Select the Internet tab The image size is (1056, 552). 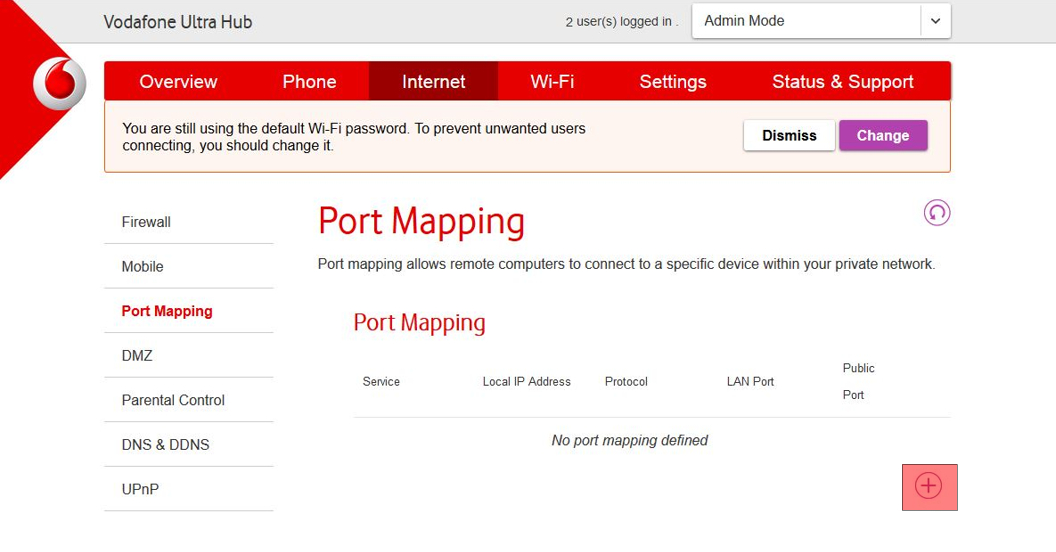pyautogui.click(x=433, y=82)
